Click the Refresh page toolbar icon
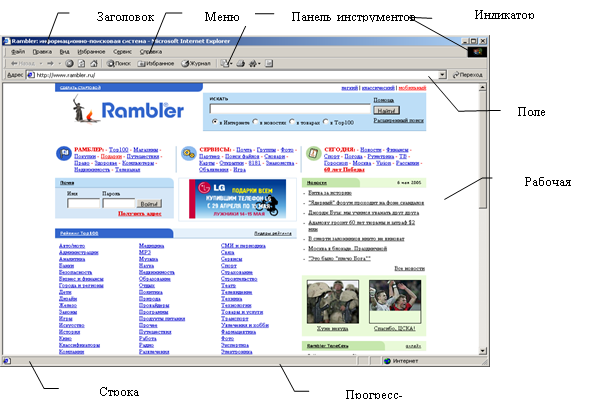 pos(81,63)
